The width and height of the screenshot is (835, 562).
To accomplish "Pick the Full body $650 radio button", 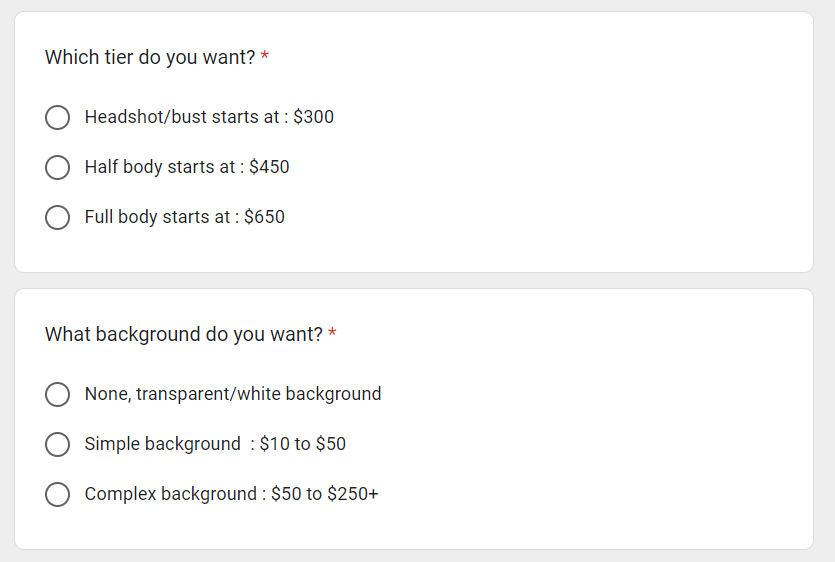I will [x=58, y=217].
